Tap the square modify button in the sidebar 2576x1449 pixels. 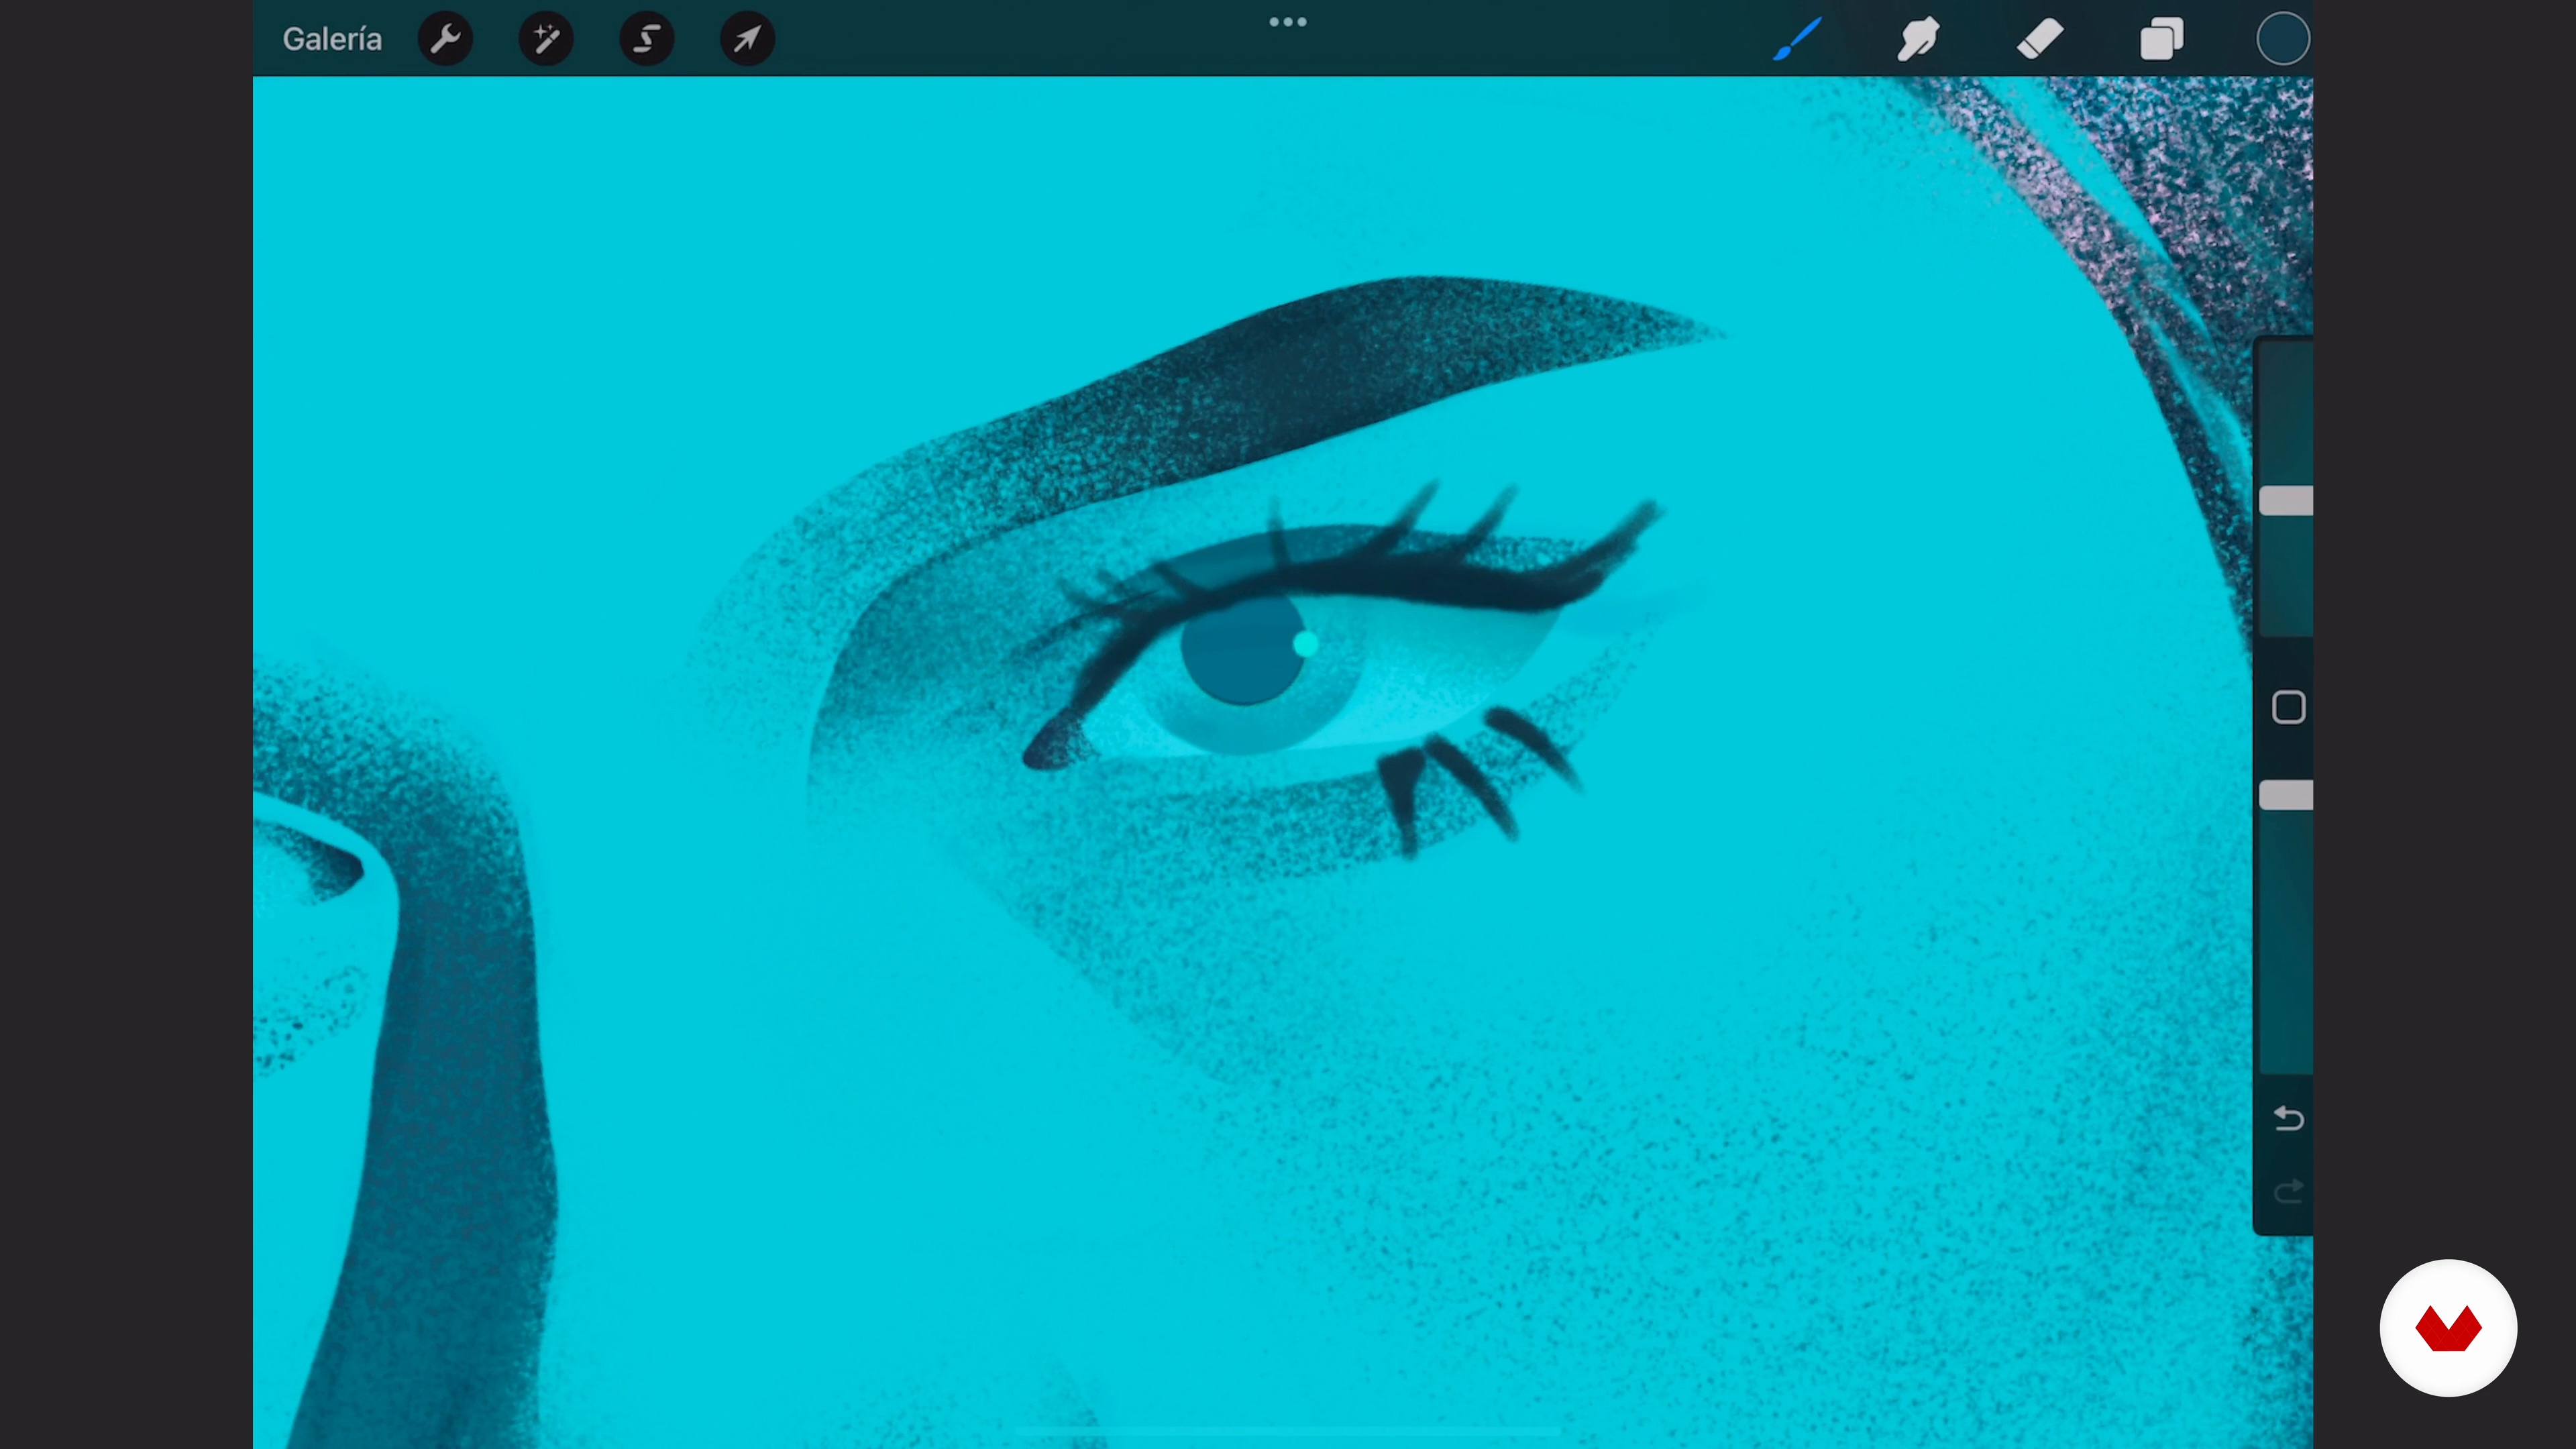(x=2288, y=707)
